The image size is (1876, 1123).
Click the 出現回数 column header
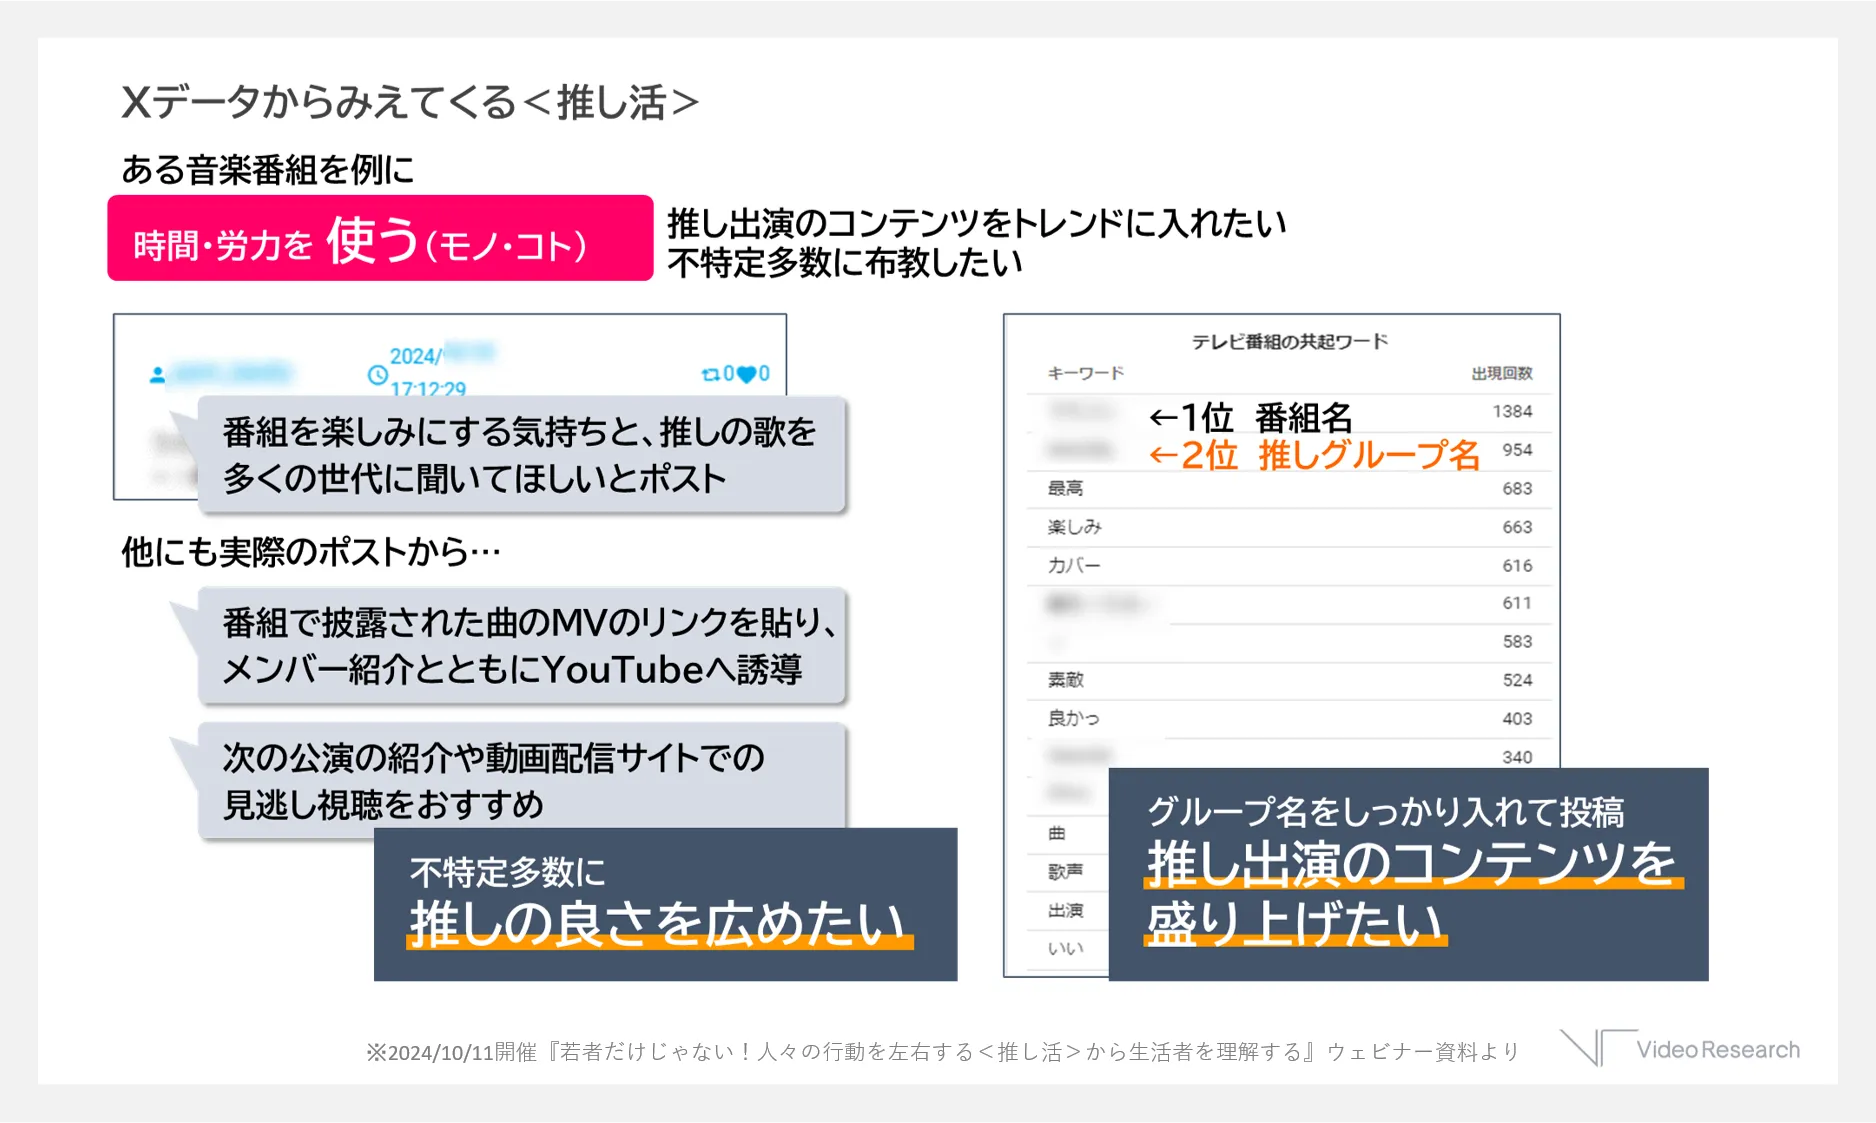click(1502, 373)
